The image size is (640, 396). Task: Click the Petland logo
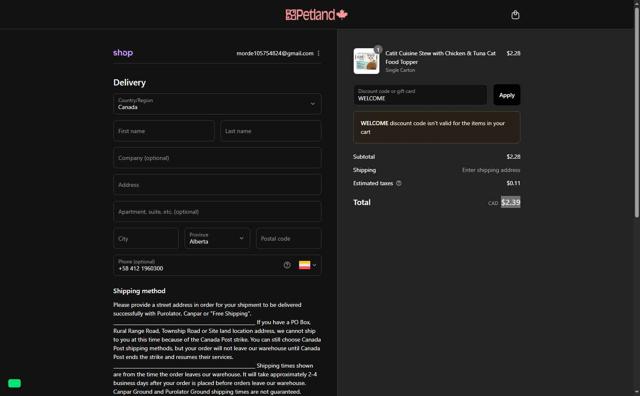click(316, 15)
